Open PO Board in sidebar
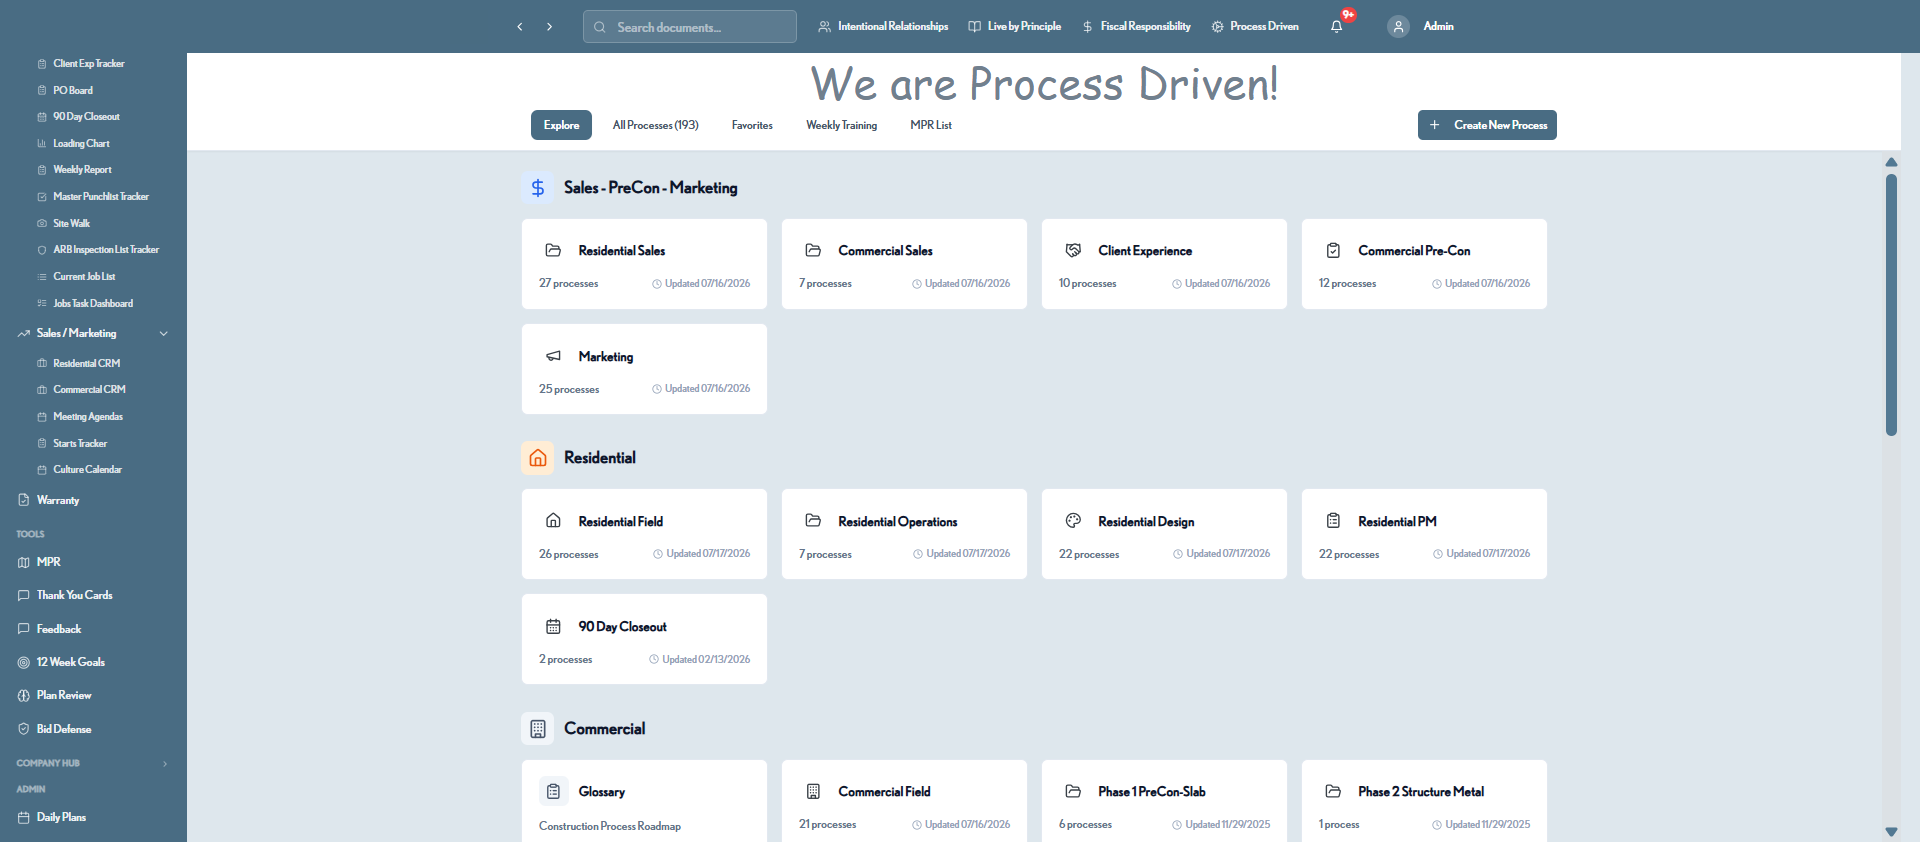1920x842 pixels. (x=72, y=90)
